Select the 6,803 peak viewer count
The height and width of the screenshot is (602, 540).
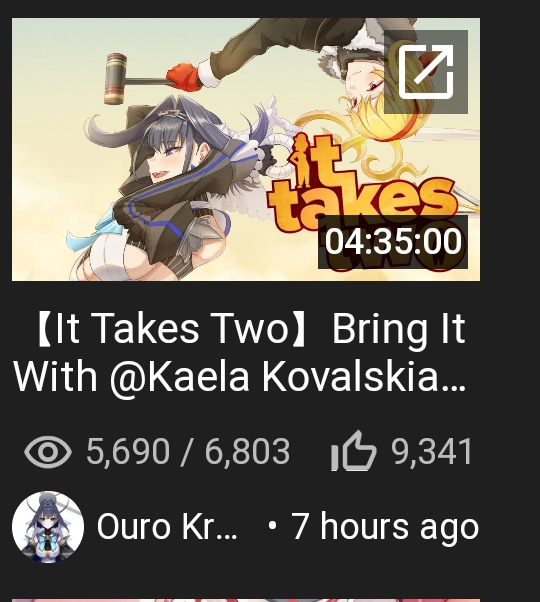247,452
